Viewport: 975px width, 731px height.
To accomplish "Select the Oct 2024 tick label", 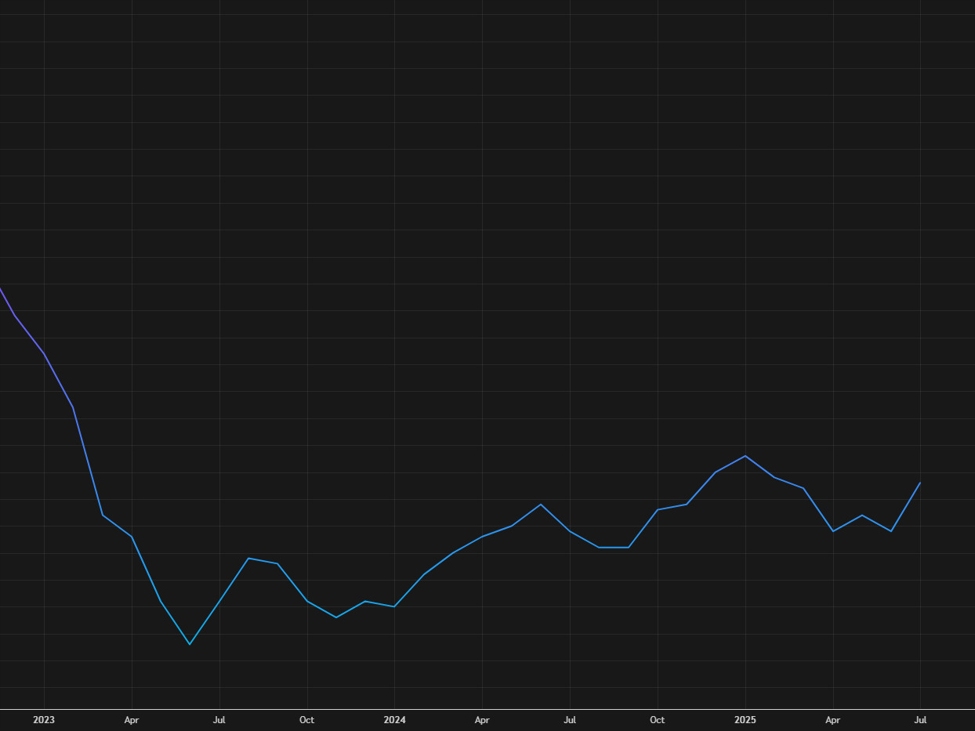I will pos(657,719).
